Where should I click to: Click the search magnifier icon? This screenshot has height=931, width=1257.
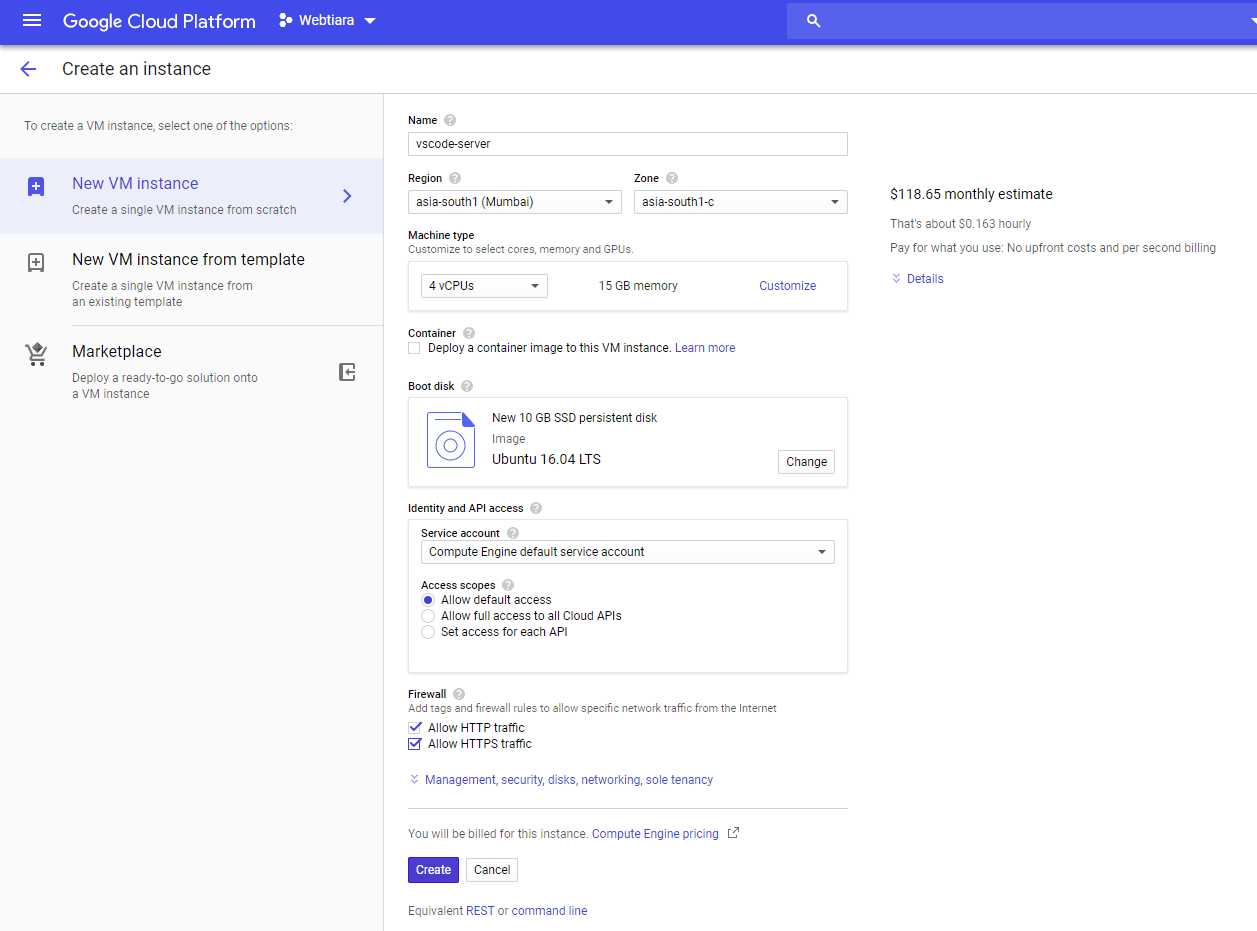pyautogui.click(x=813, y=20)
